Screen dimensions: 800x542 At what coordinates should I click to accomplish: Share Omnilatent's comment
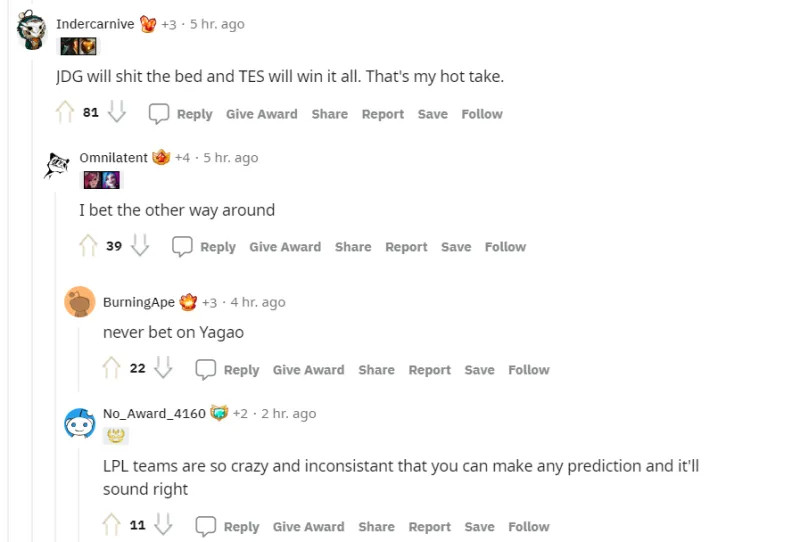pyautogui.click(x=353, y=247)
